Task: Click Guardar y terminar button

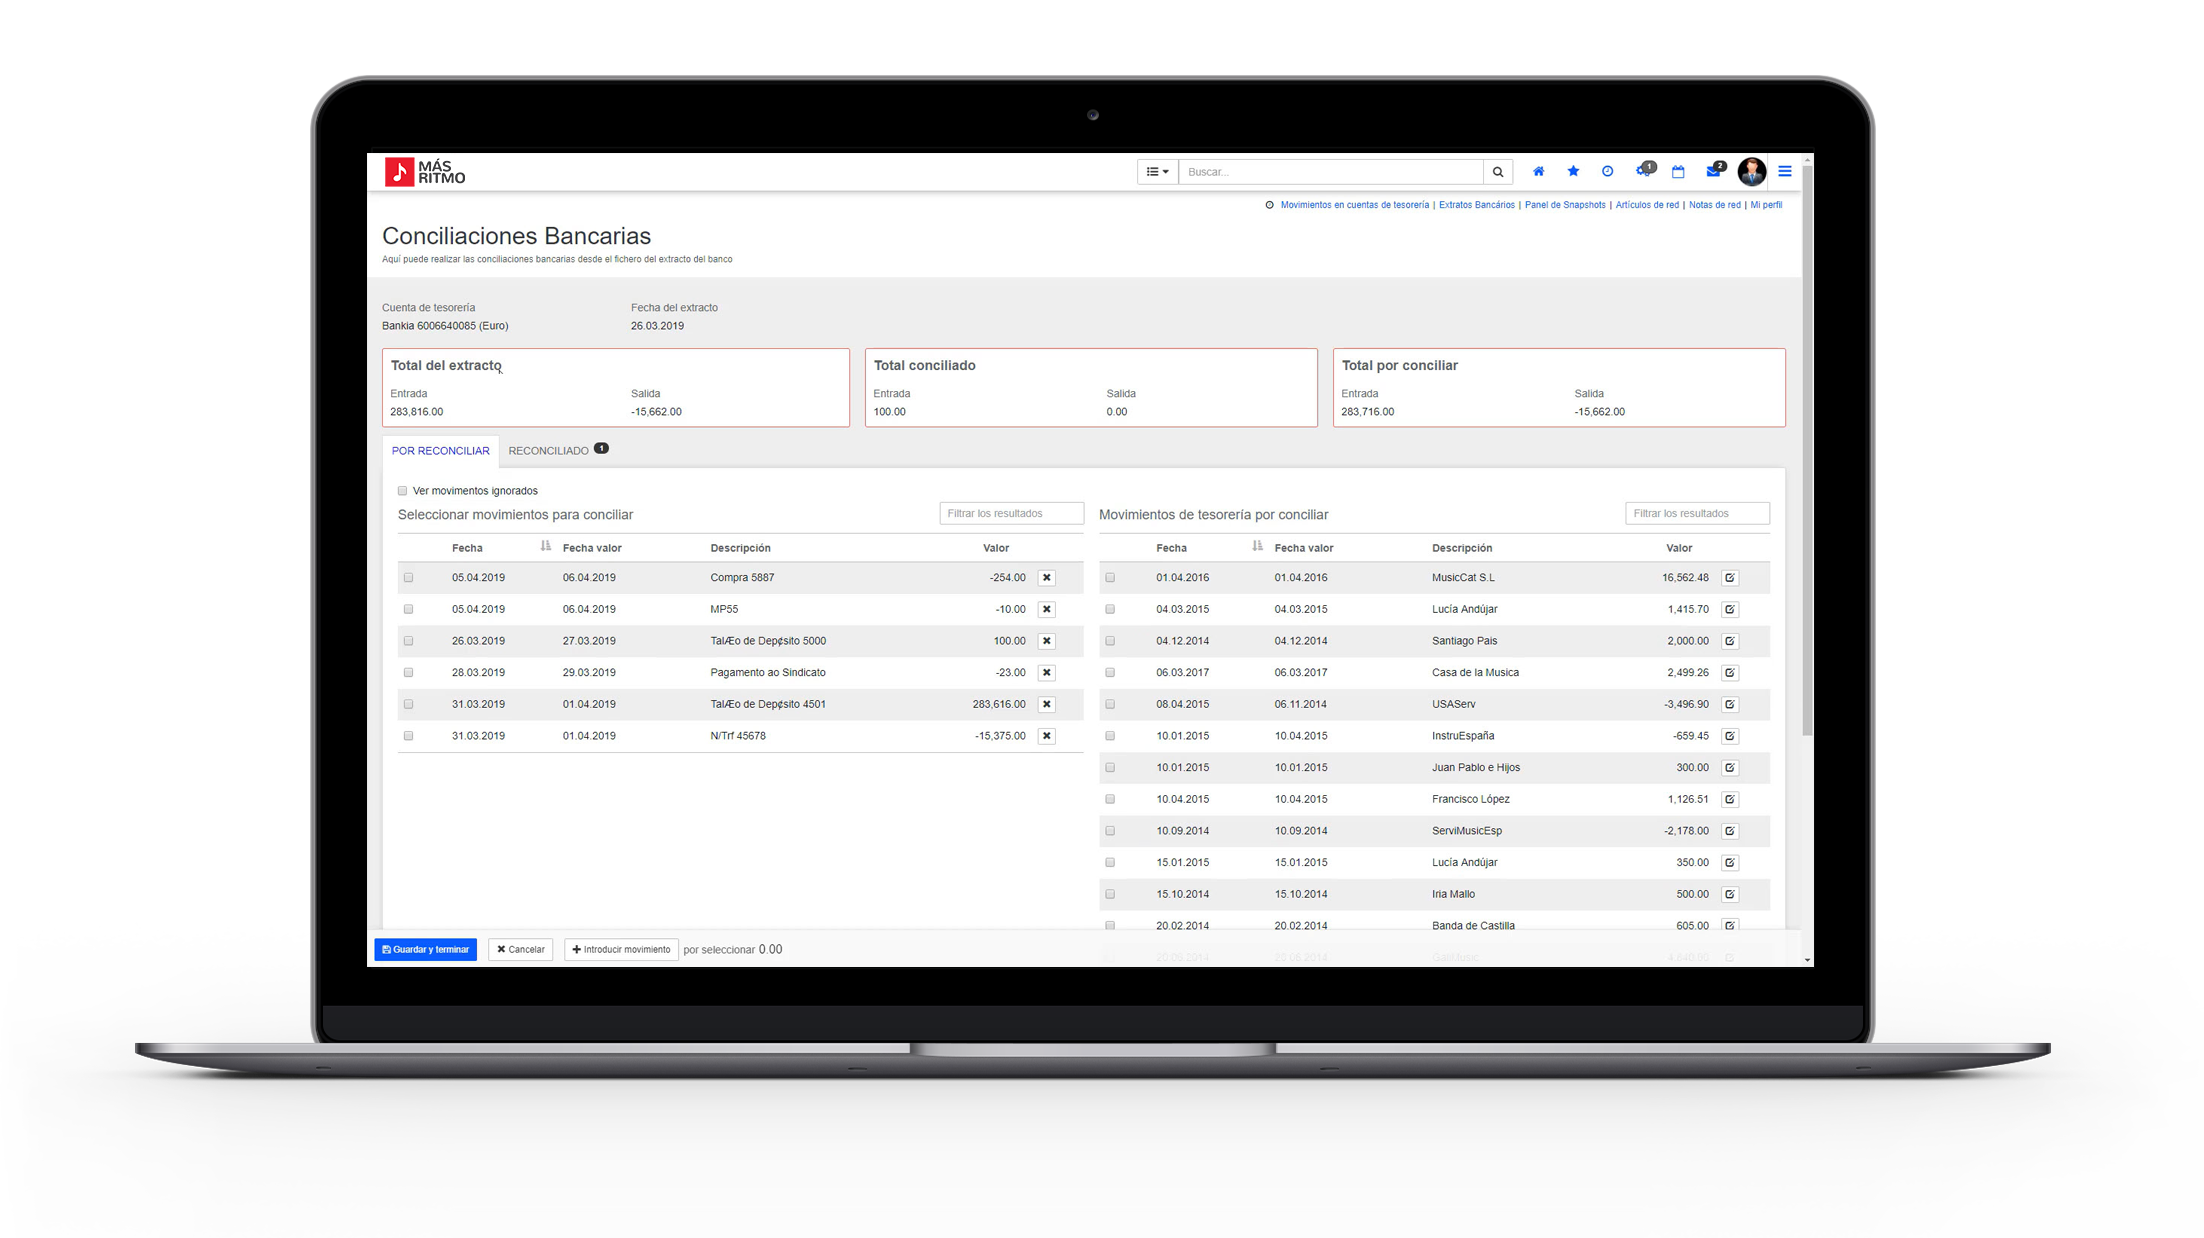Action: 425,950
